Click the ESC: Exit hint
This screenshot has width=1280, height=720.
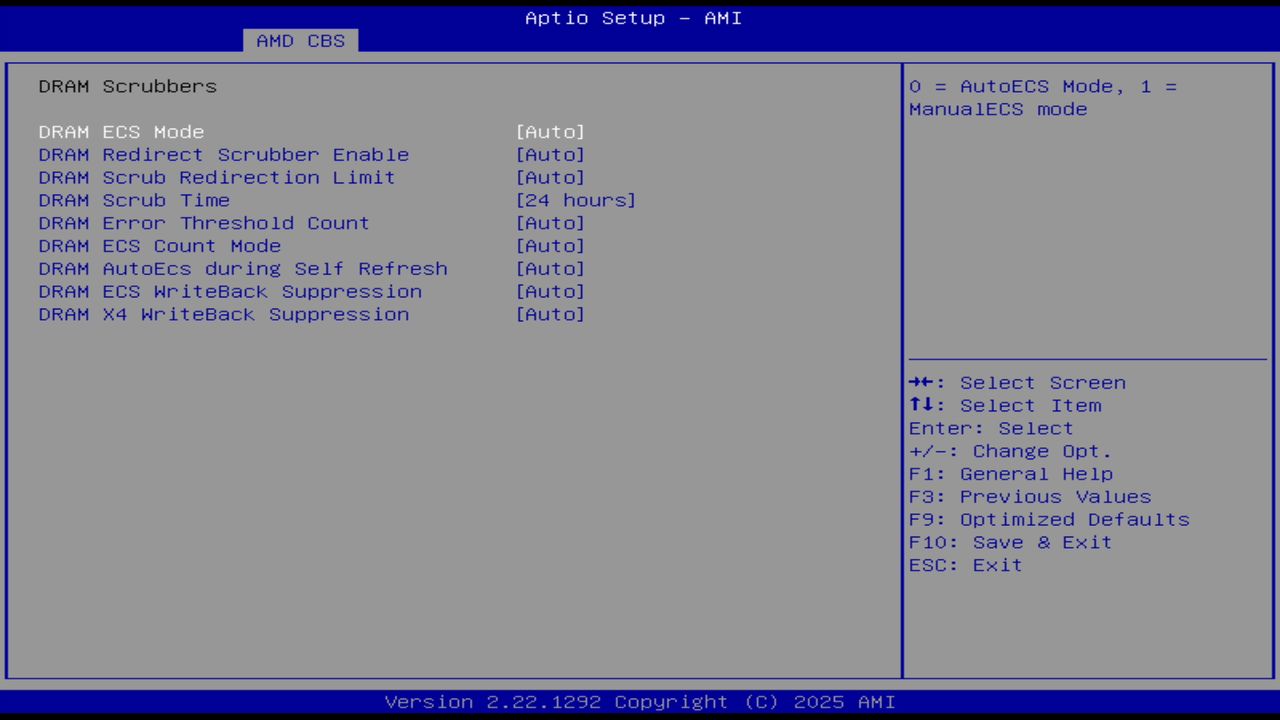[966, 565]
